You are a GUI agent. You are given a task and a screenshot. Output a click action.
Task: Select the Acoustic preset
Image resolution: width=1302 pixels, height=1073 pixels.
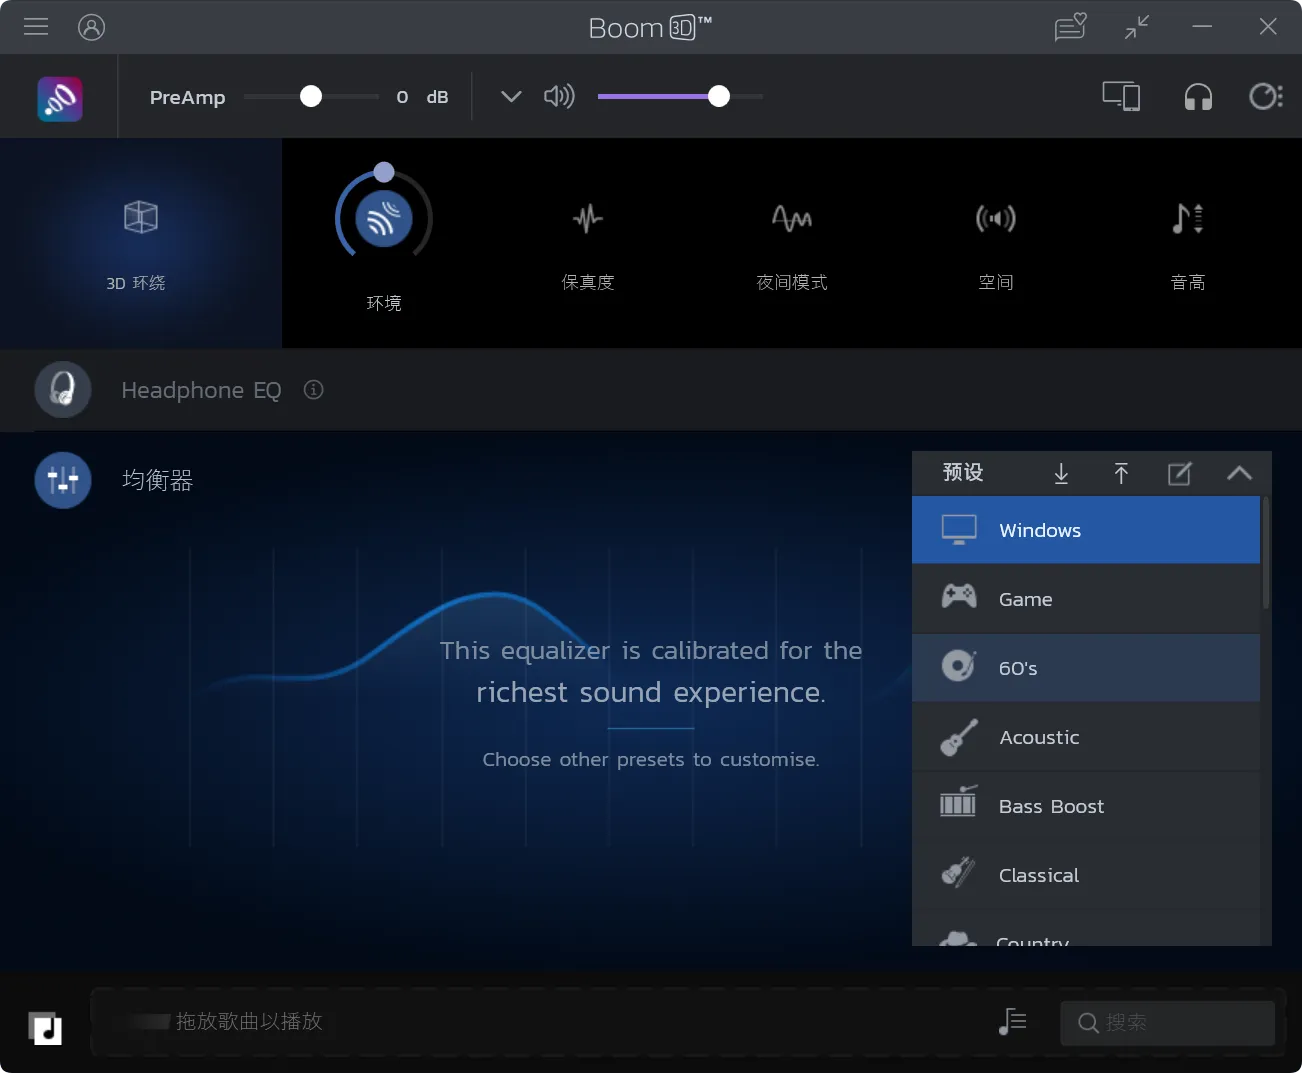pyautogui.click(x=1086, y=737)
